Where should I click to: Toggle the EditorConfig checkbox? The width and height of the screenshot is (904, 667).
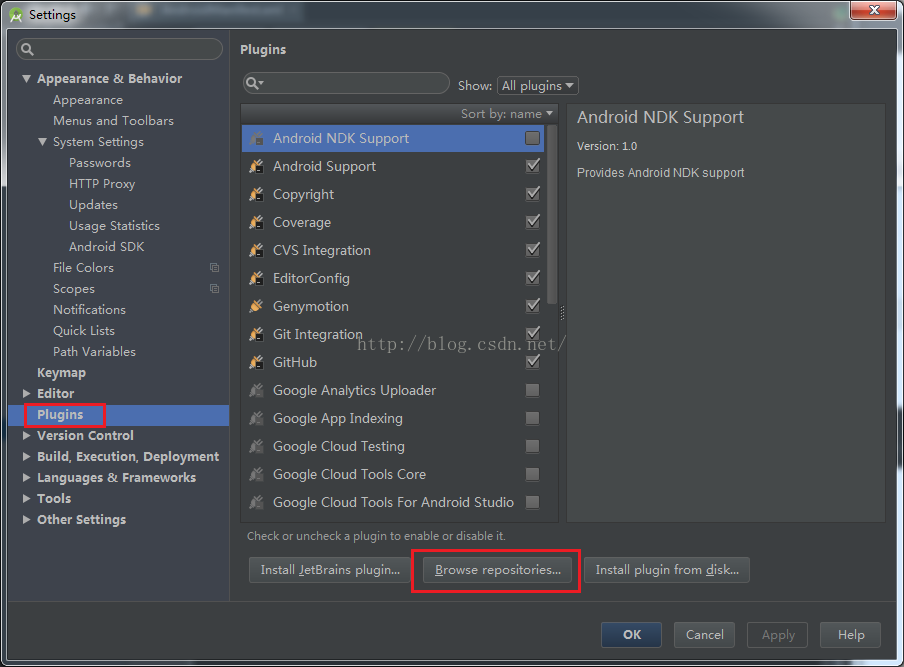tap(533, 278)
